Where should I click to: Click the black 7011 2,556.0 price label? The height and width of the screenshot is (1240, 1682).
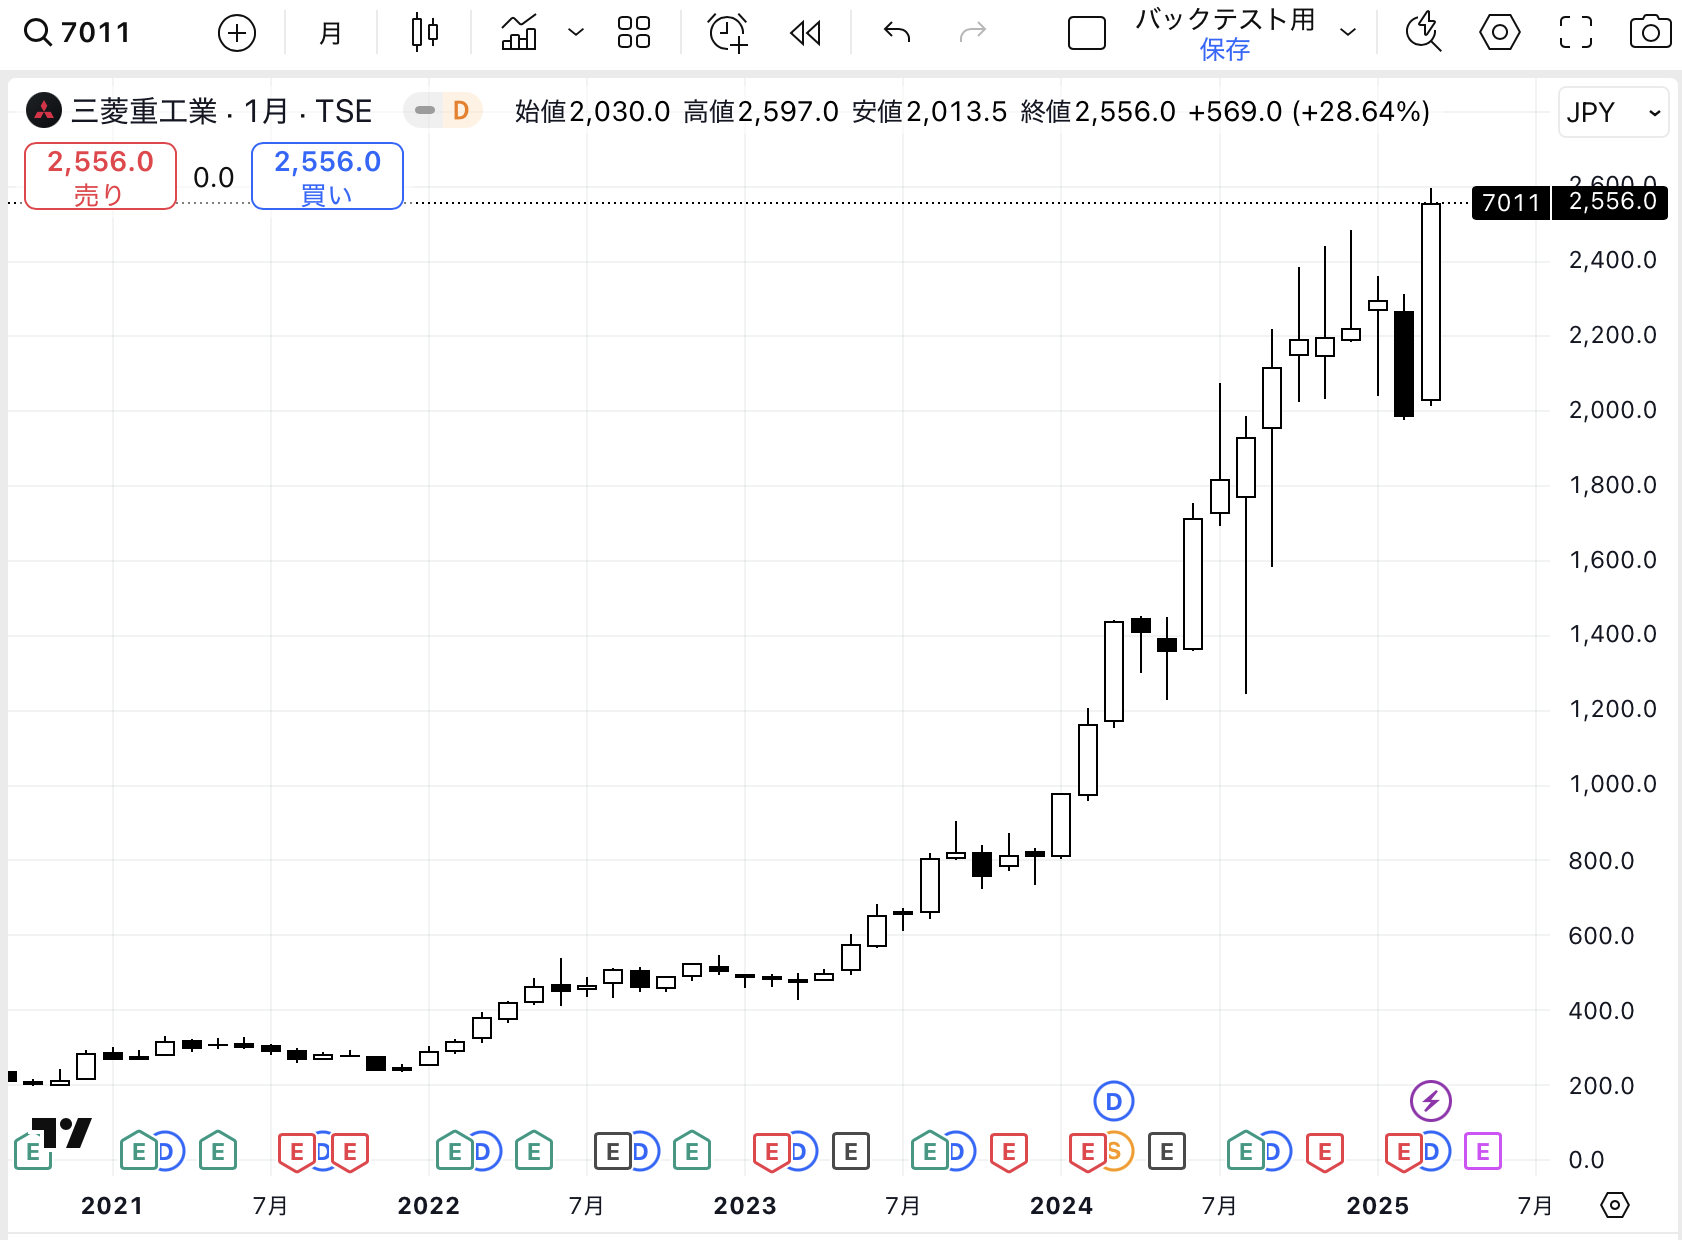[1569, 202]
